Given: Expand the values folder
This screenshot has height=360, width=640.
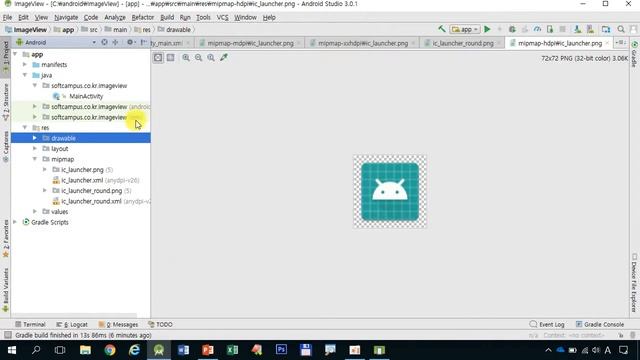Looking at the screenshot, I should (35, 211).
